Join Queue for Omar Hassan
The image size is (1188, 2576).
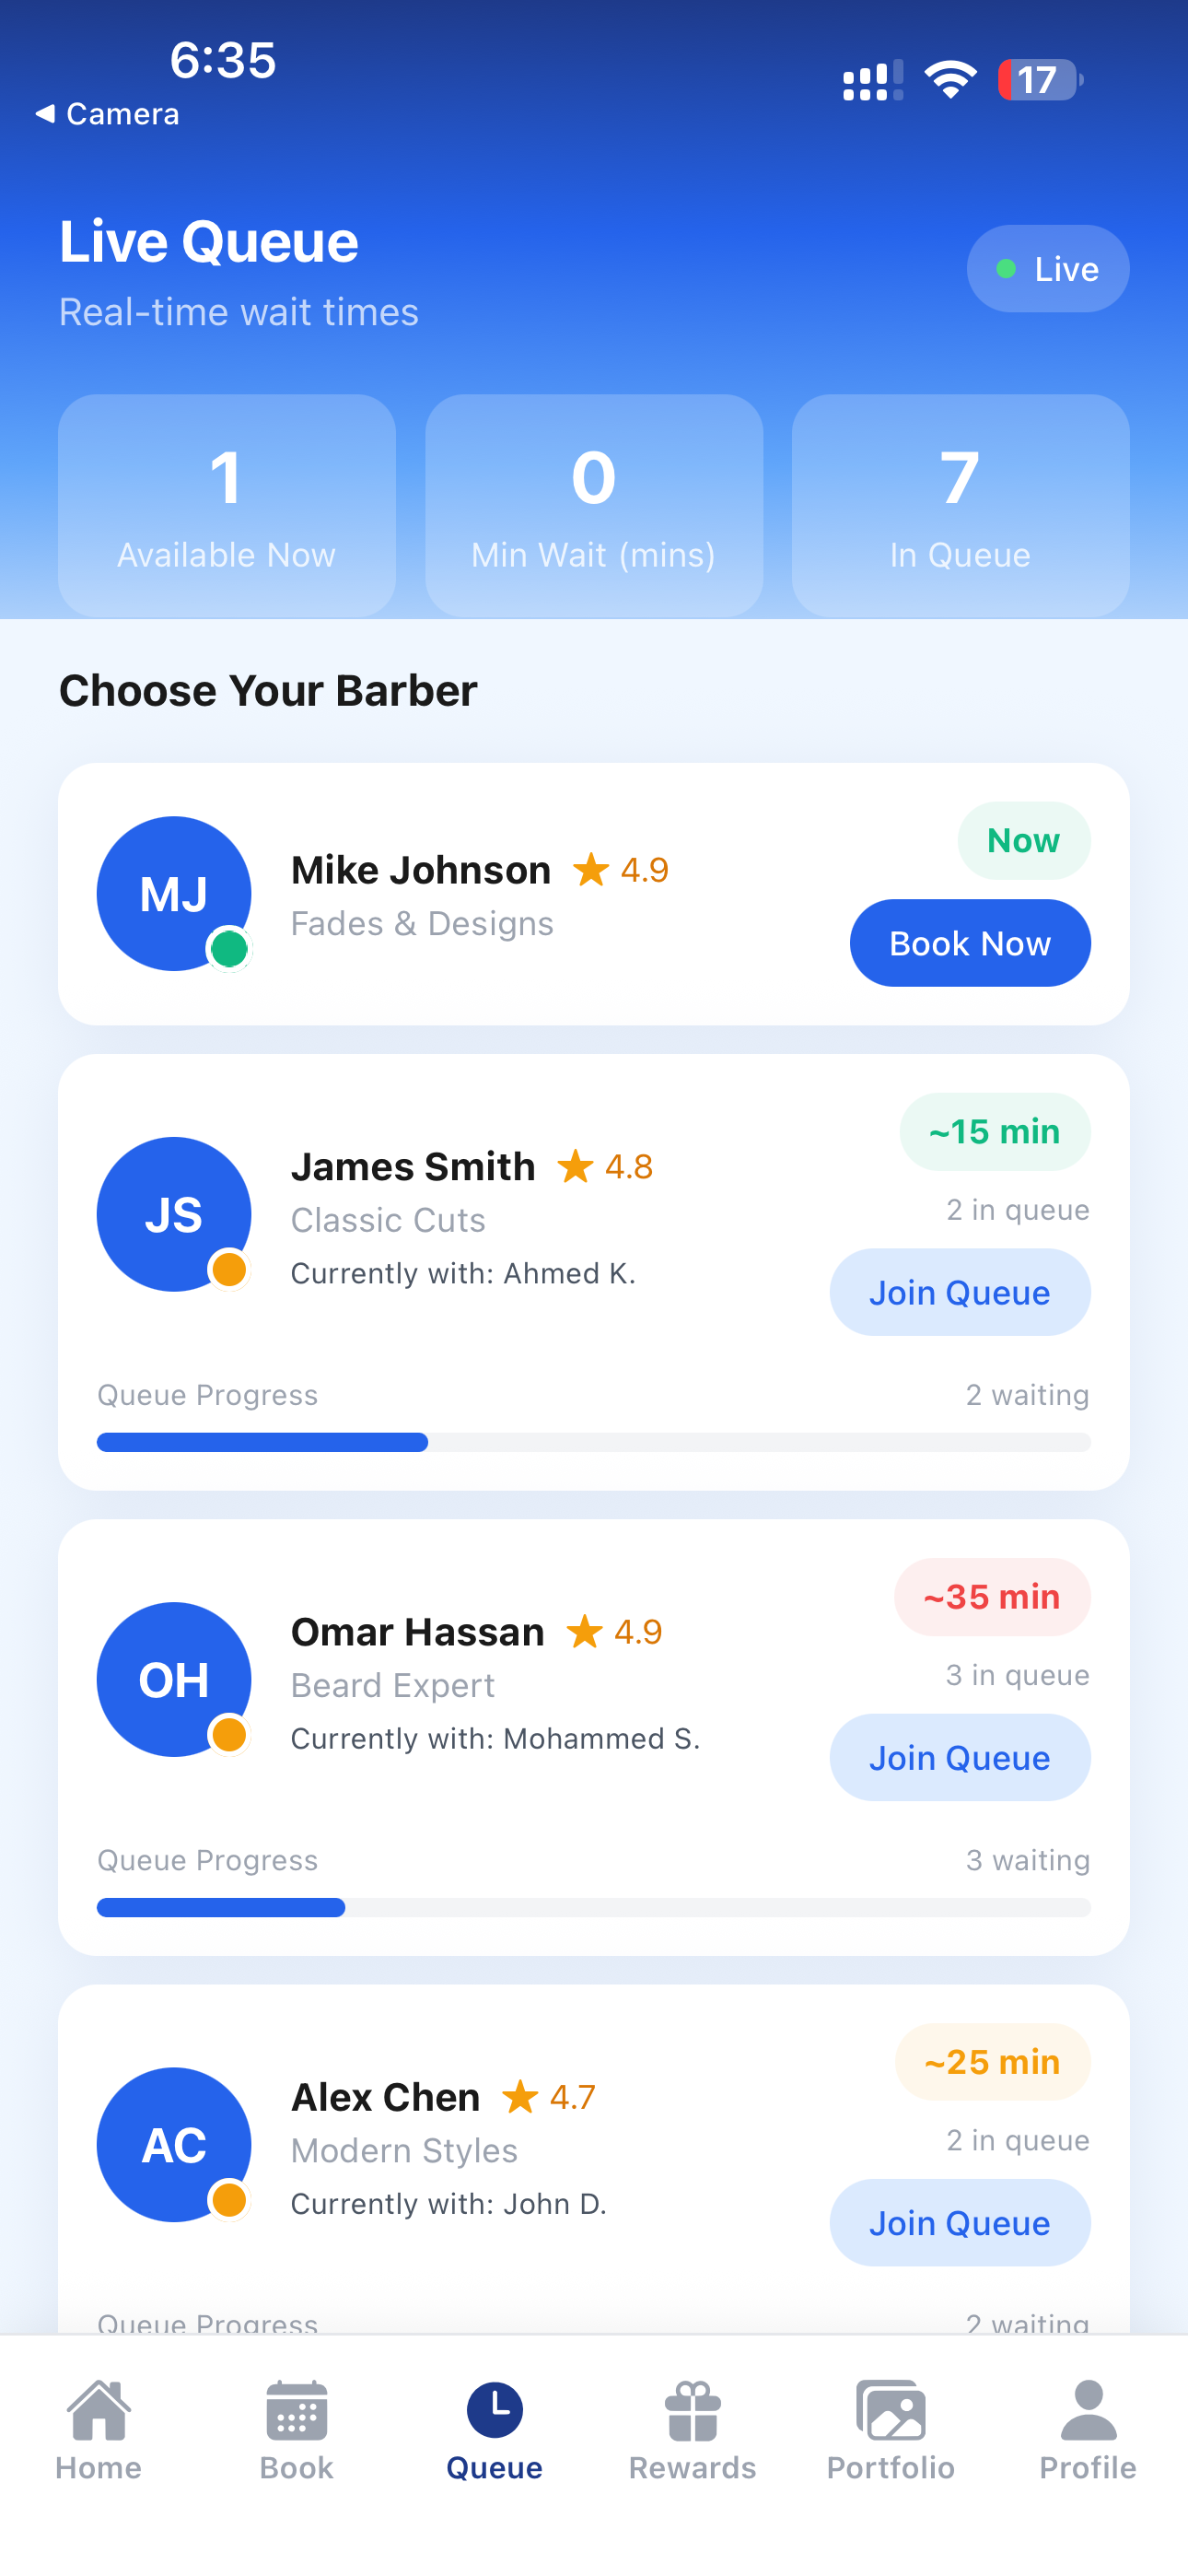pos(959,1757)
